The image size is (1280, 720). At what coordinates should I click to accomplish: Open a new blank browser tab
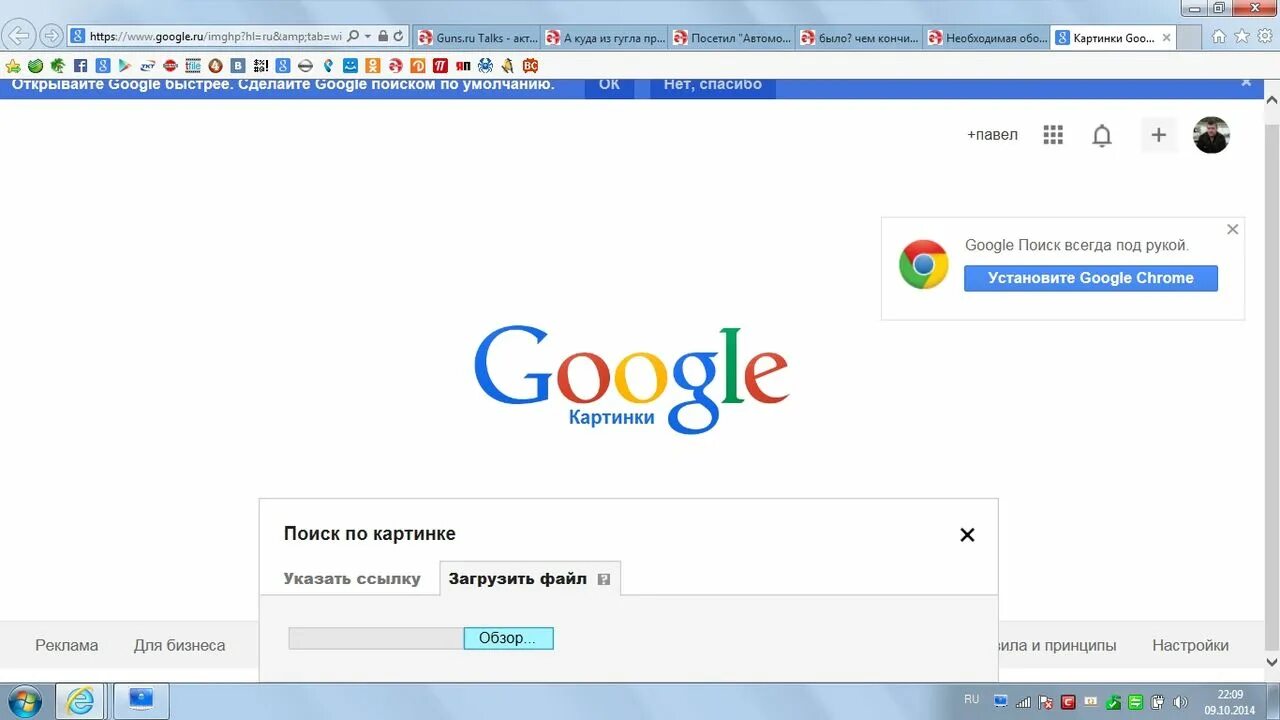click(1190, 38)
